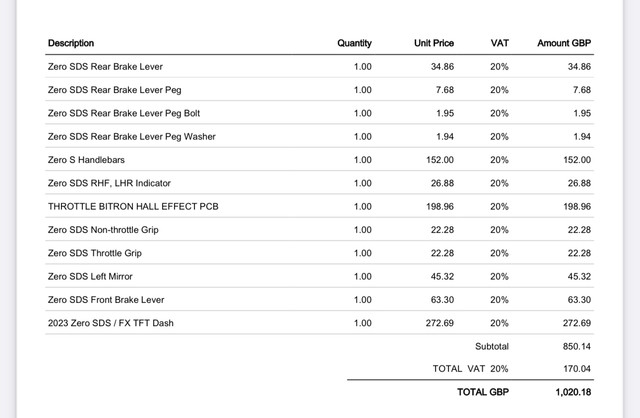Click the 272.69 unit price value
This screenshot has height=418, width=640.
440,323
